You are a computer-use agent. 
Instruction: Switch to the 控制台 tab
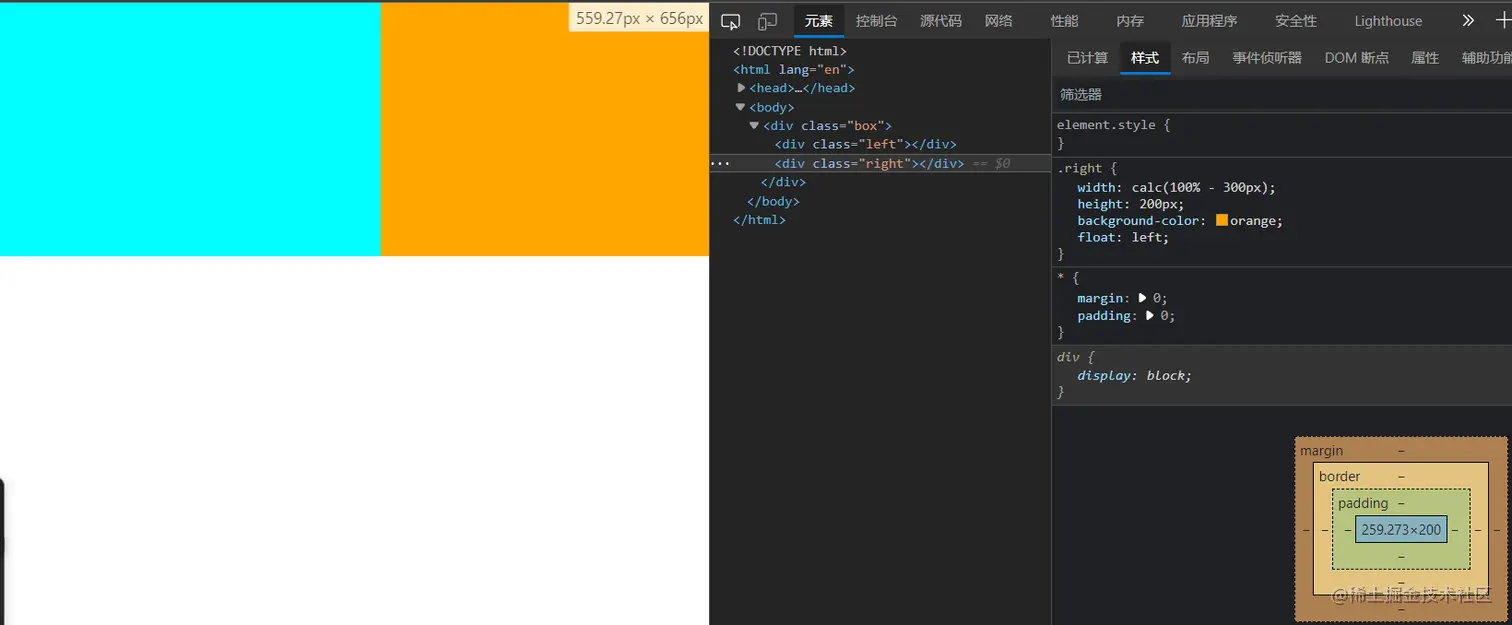point(877,21)
